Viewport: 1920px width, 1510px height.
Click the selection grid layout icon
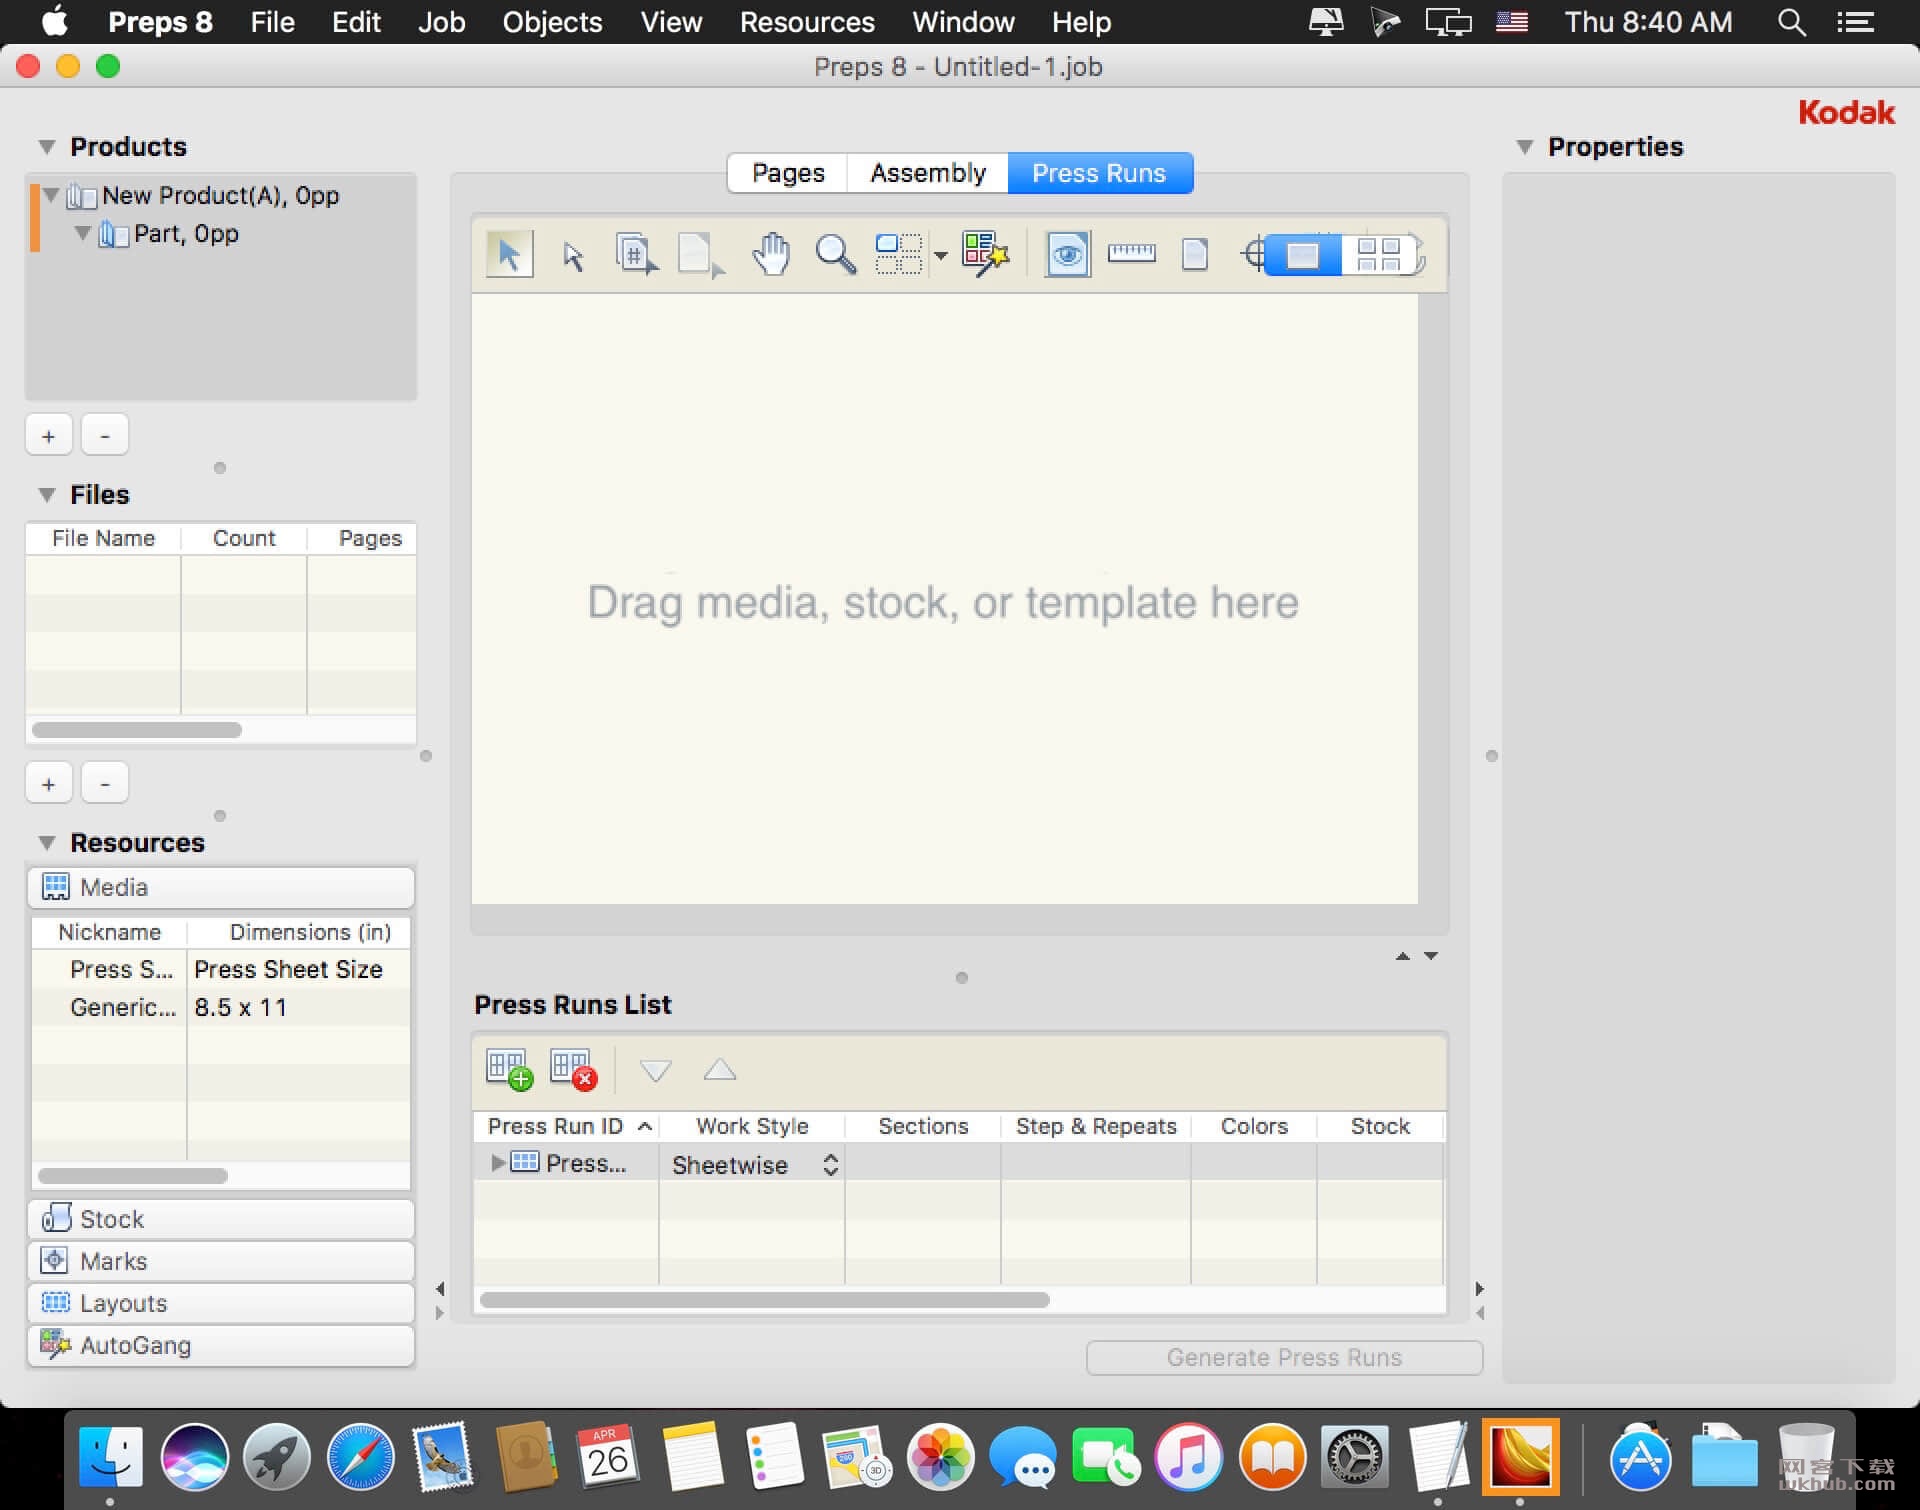click(x=898, y=254)
